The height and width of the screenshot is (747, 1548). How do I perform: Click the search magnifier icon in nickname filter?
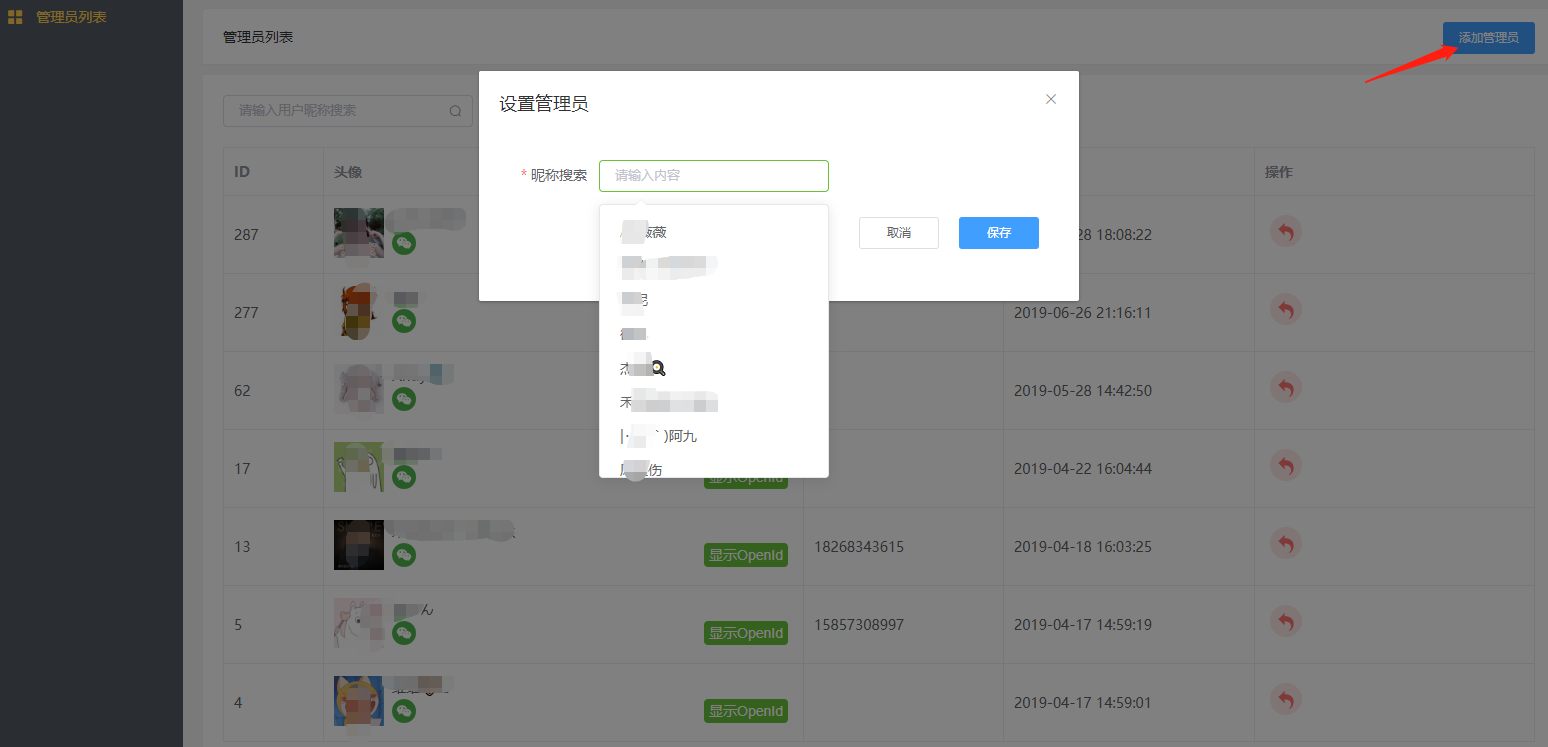[x=456, y=111]
